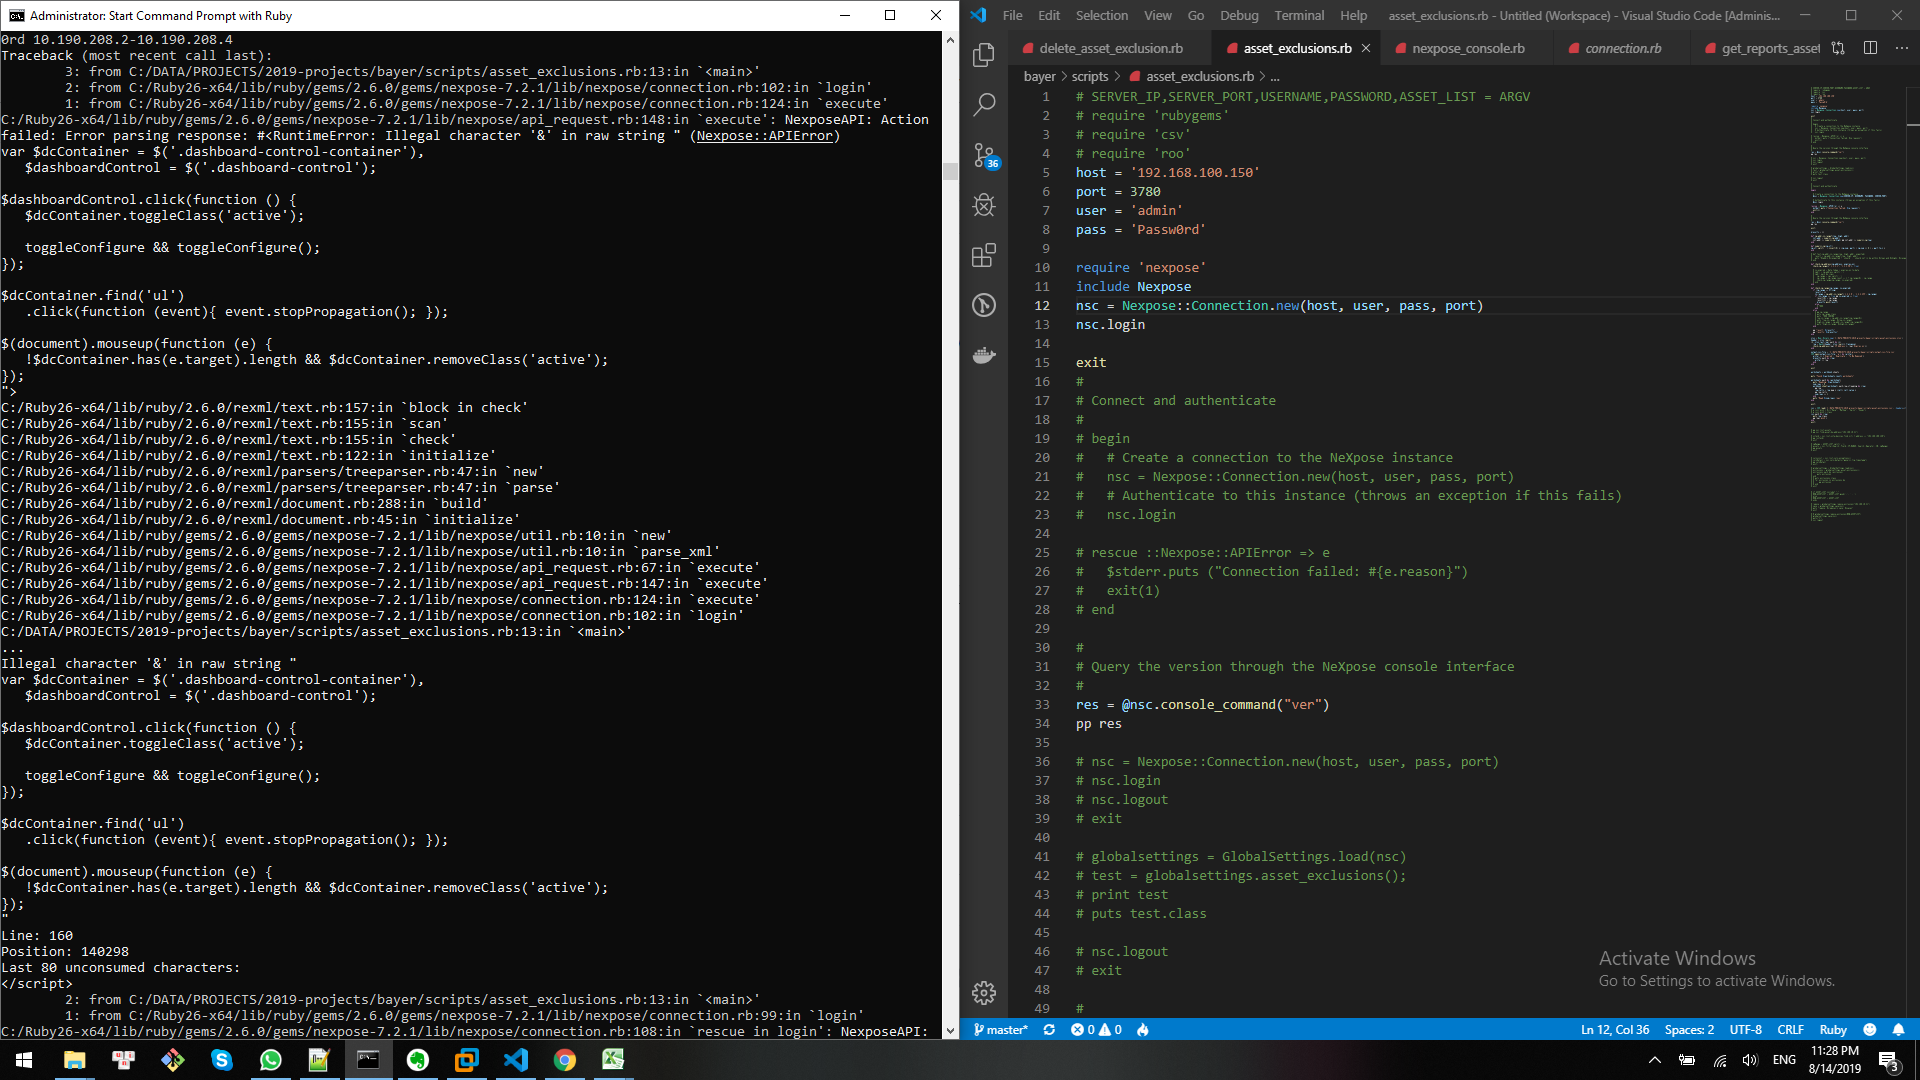
Task: Open Source Control showing 36 pending changes
Action: (x=984, y=155)
